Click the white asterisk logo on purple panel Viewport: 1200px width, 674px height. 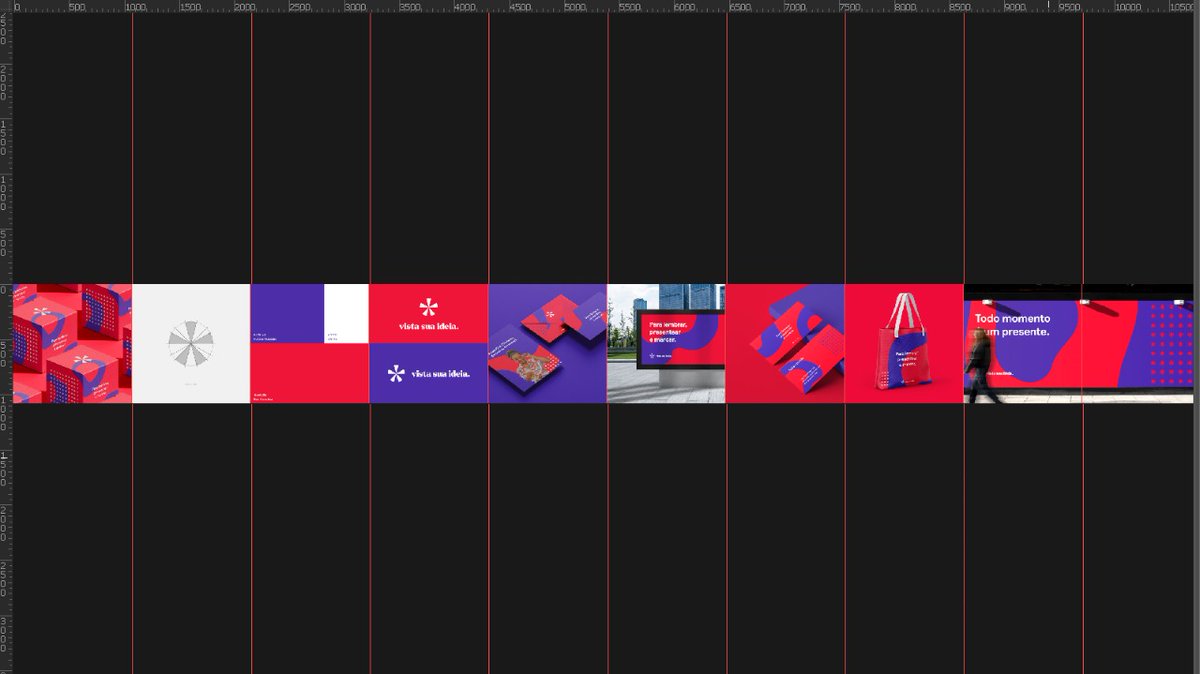[x=396, y=374]
